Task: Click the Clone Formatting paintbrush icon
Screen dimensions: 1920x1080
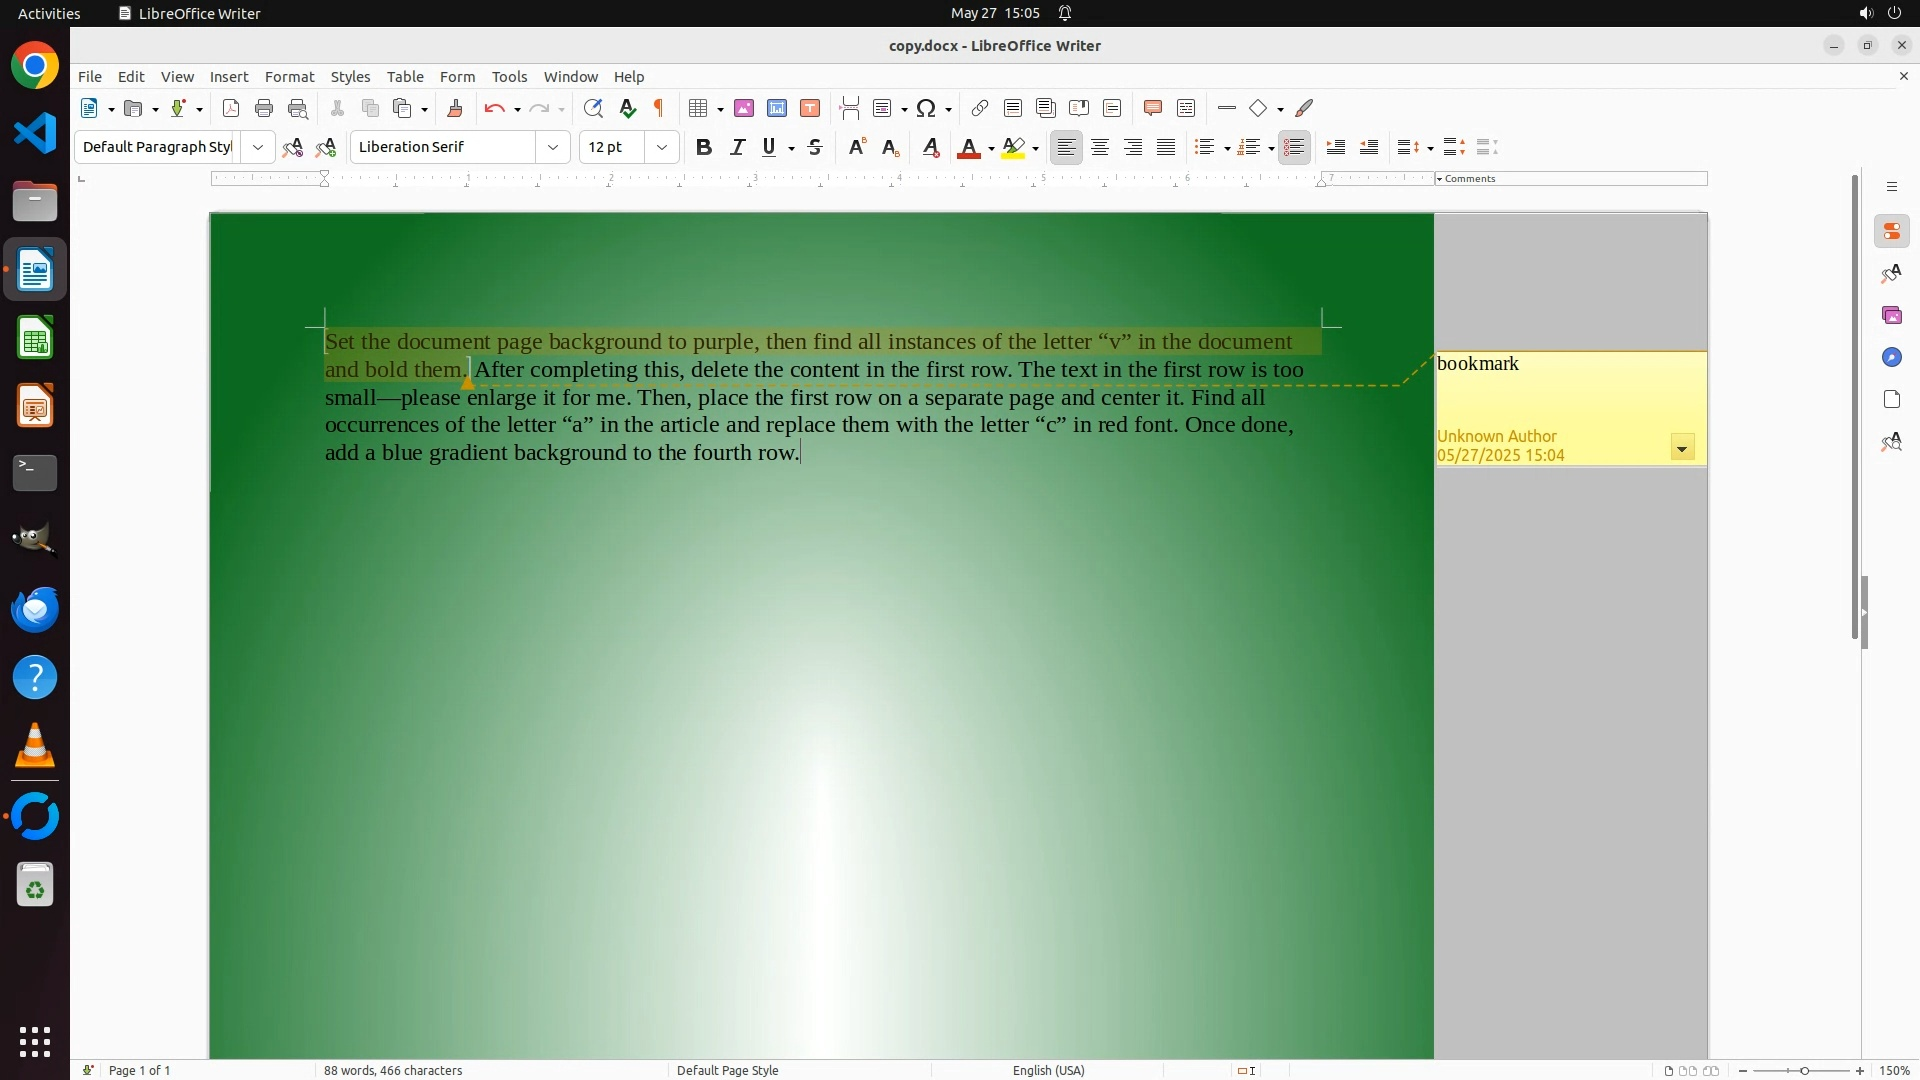Action: [455, 108]
